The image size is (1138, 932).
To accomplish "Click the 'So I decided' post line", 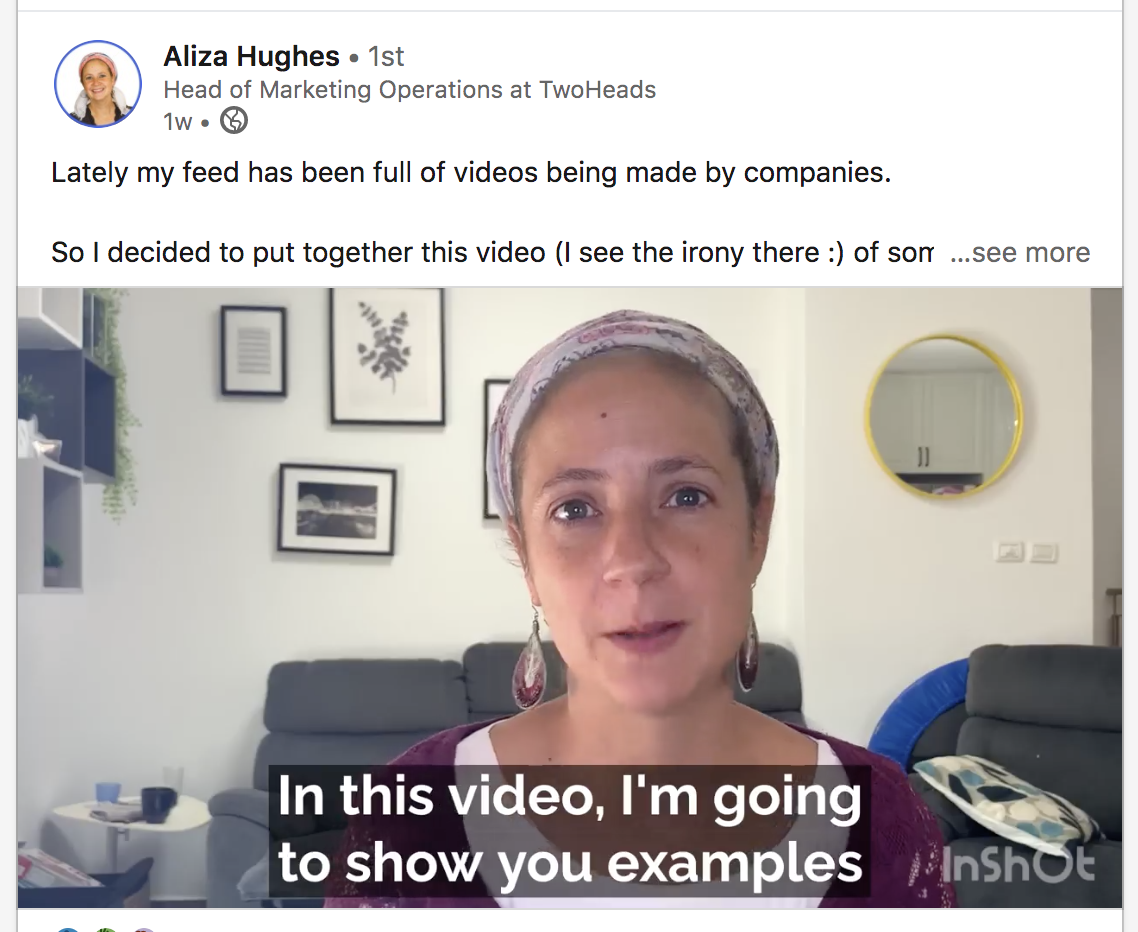I will pos(492,252).
